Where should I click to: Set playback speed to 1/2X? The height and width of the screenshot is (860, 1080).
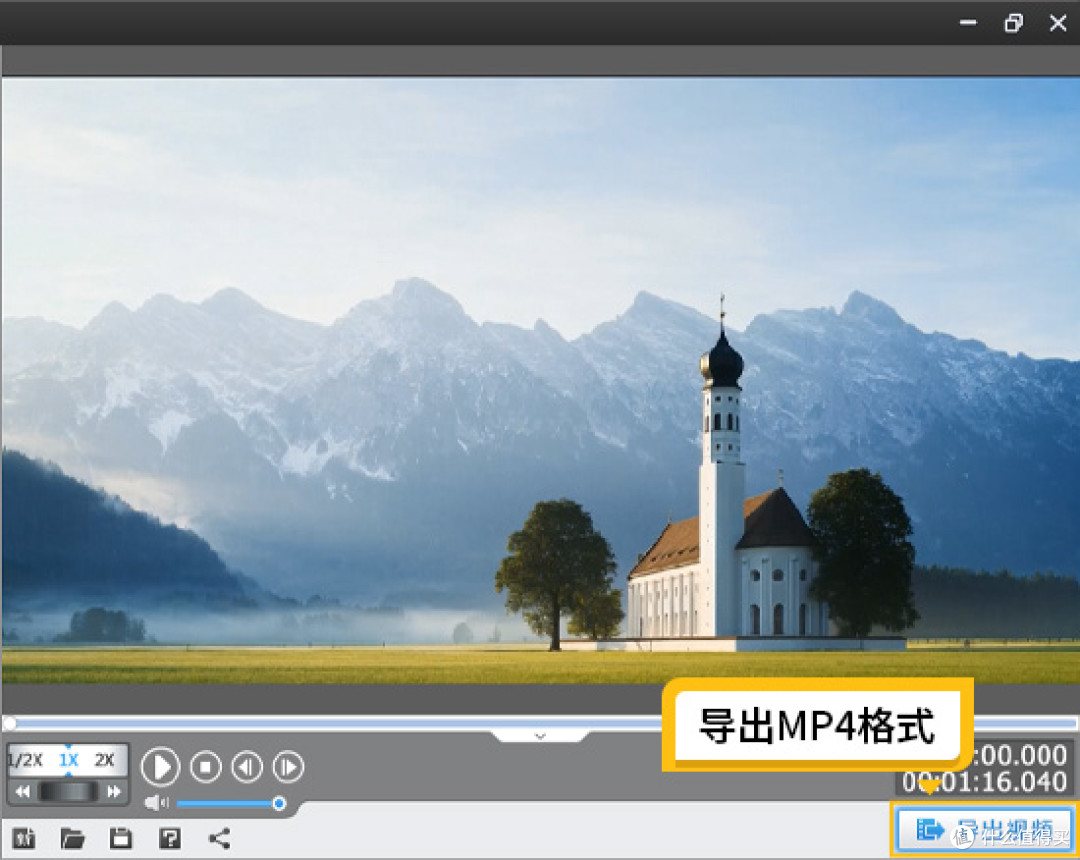[26, 760]
